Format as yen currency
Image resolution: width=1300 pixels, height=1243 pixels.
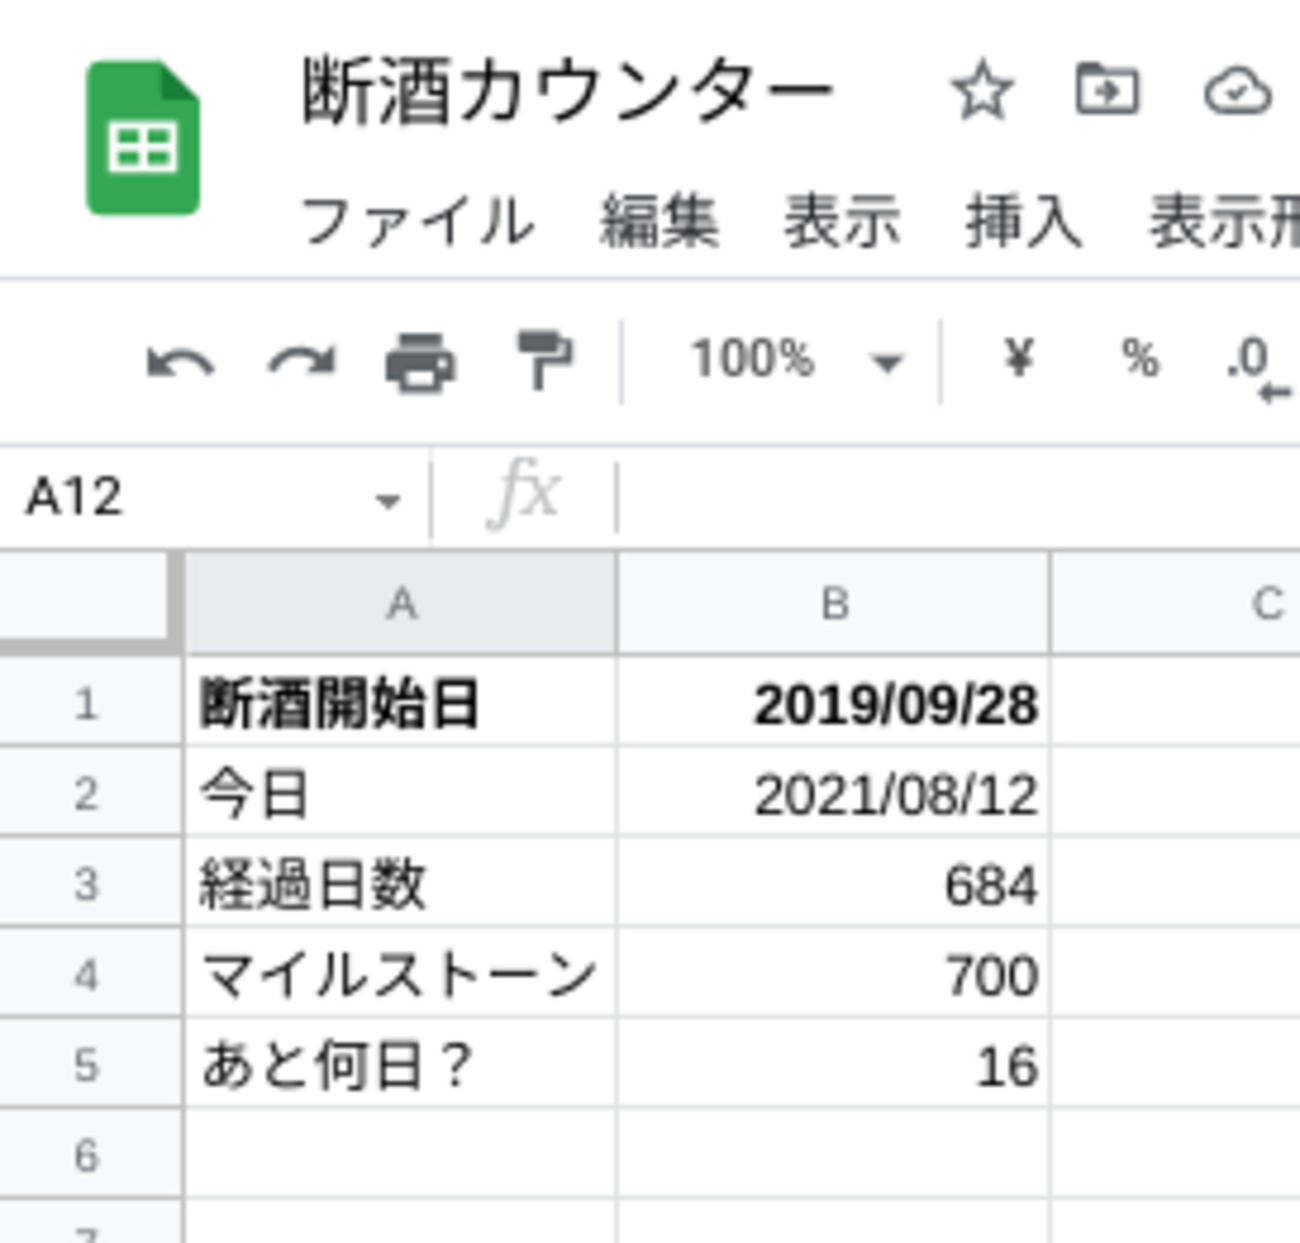tap(1018, 358)
